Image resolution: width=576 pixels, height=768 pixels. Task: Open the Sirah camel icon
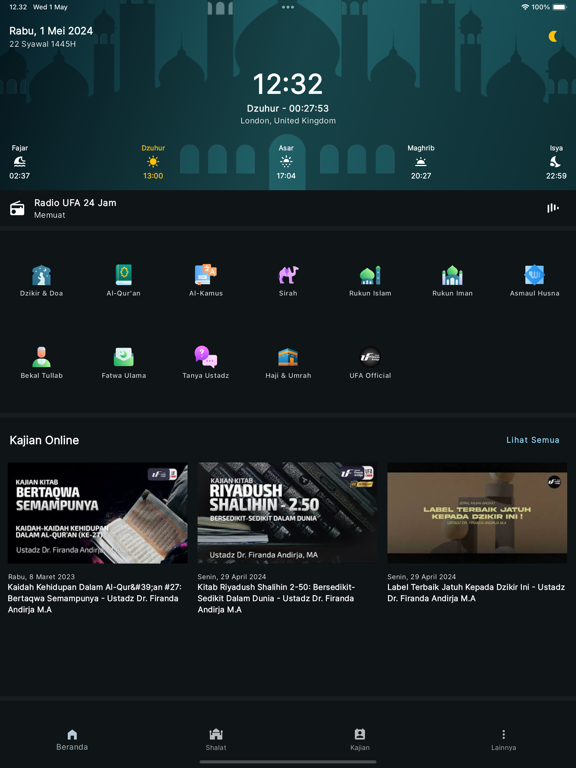coord(288,275)
